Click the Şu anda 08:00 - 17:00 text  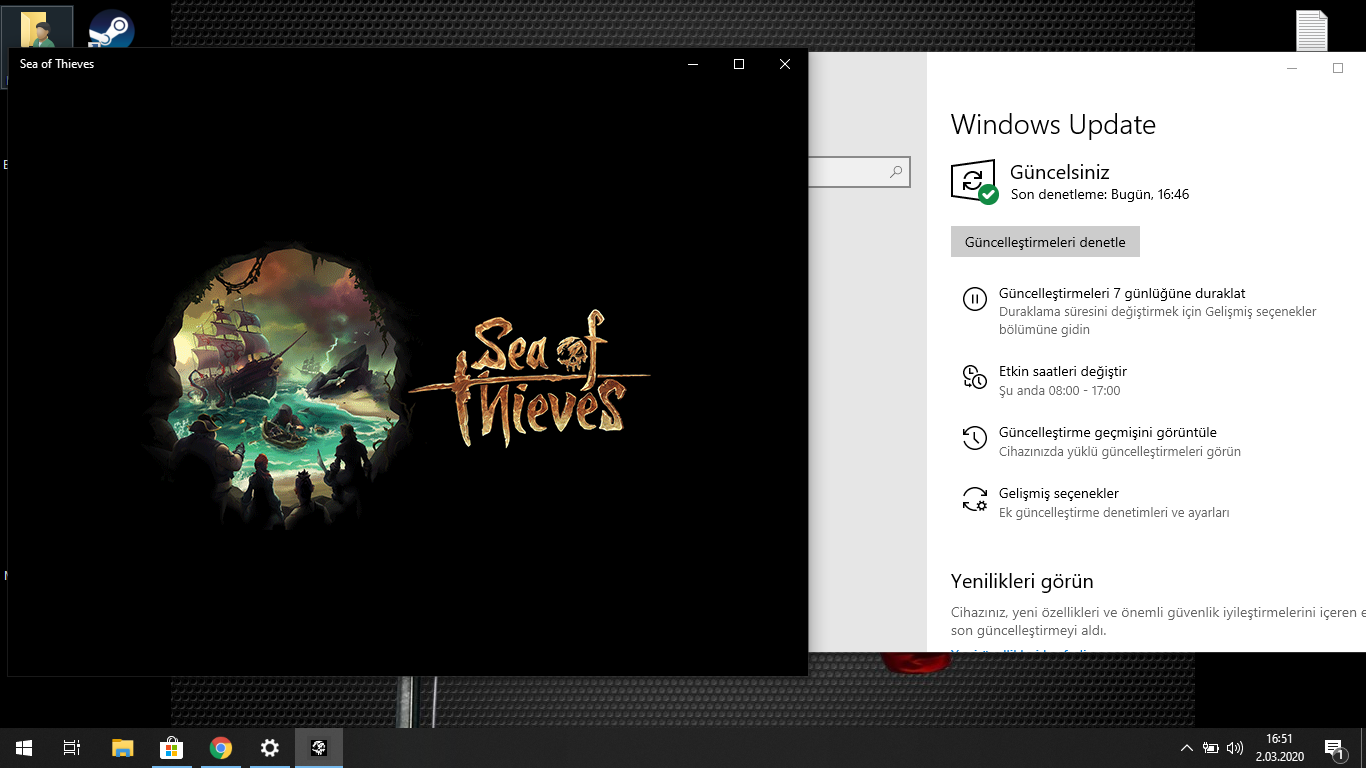[x=1060, y=391]
